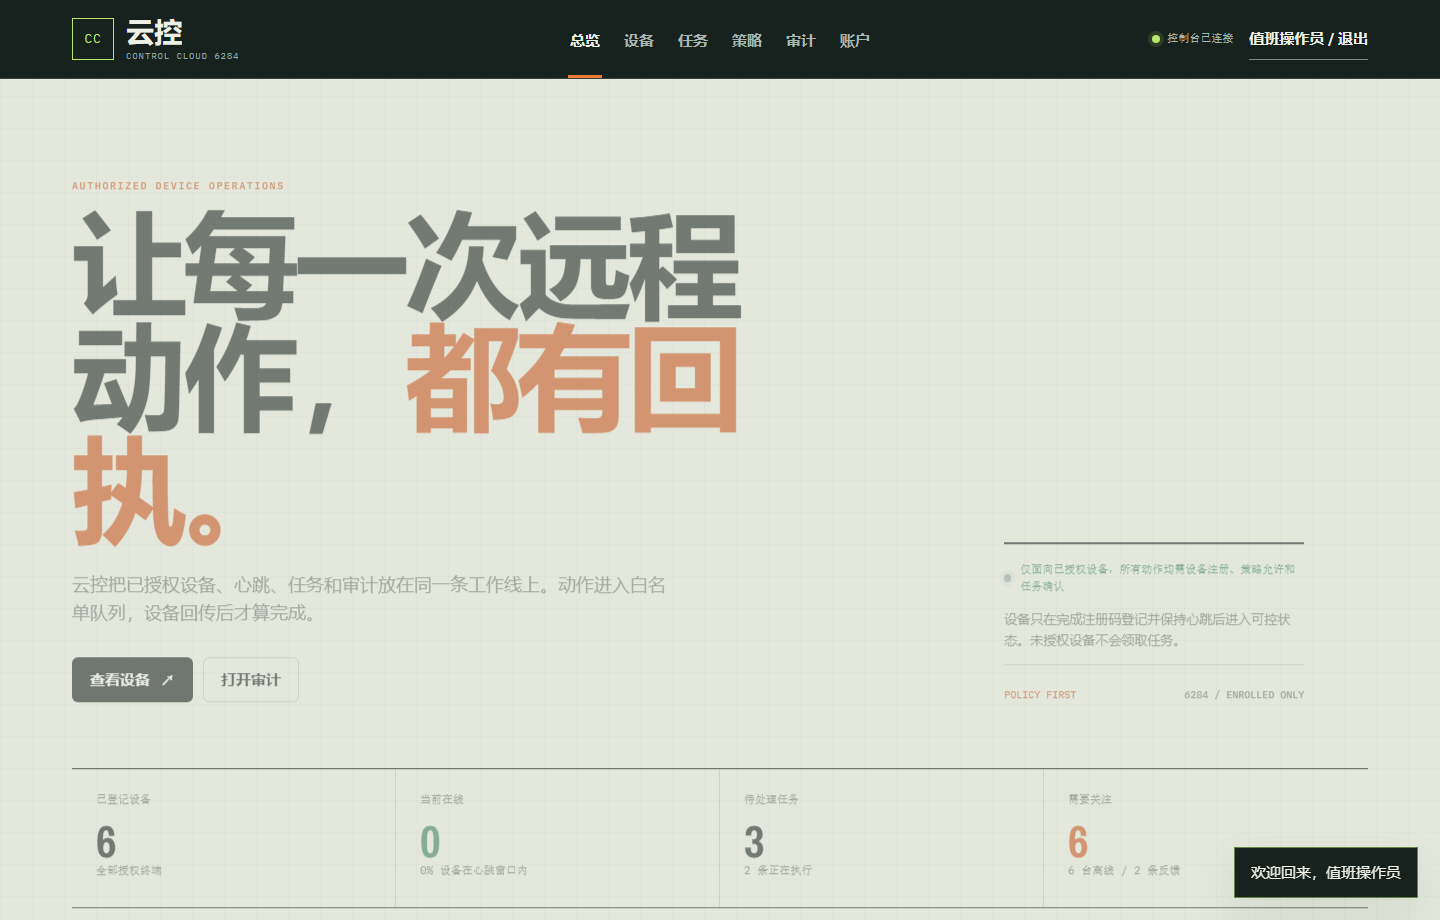Image resolution: width=1440 pixels, height=920 pixels.
Task: Click the 6284 / ENROLLED ONLY label
Action: coord(1244,695)
